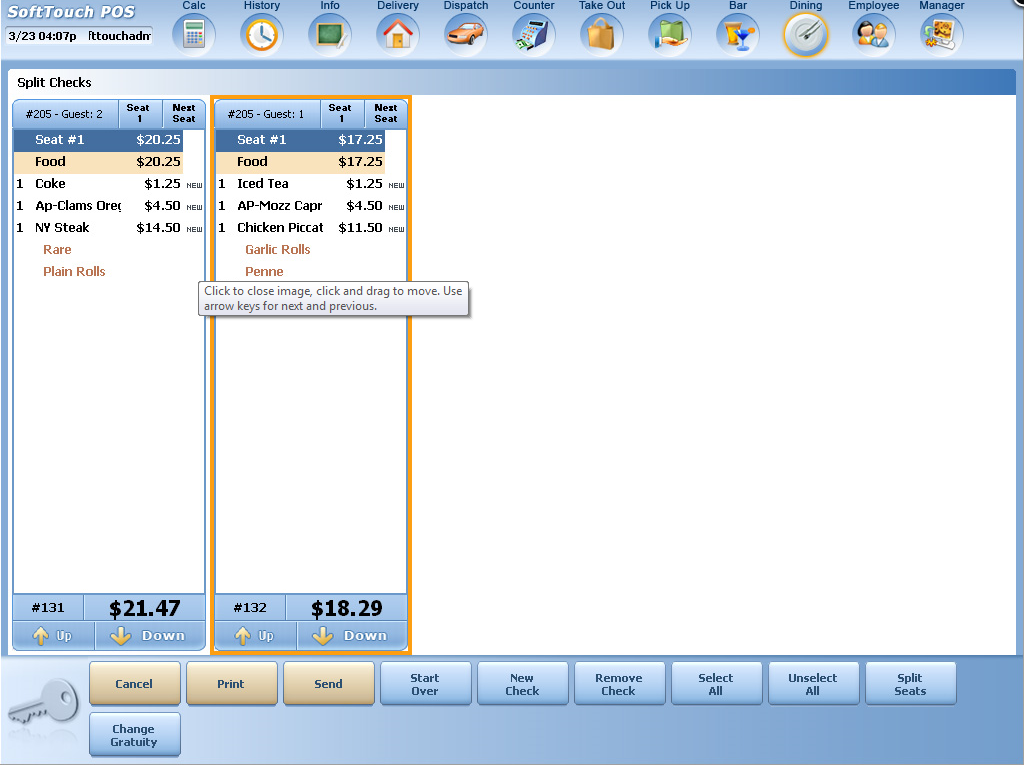Click Split Seats button

(910, 683)
